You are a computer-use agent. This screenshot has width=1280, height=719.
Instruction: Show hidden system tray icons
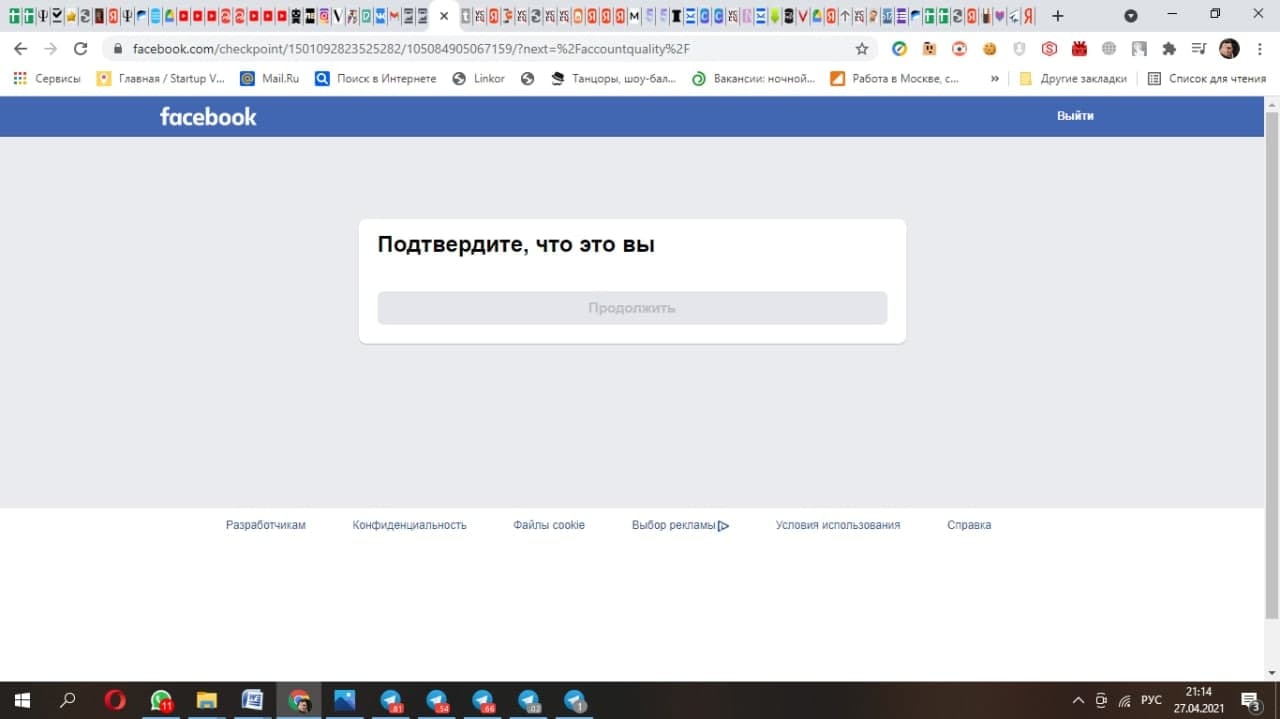coord(1078,700)
